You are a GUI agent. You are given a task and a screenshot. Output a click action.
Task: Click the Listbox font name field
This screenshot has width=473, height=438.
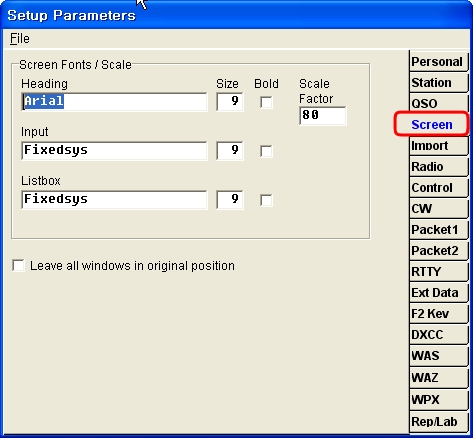click(114, 200)
